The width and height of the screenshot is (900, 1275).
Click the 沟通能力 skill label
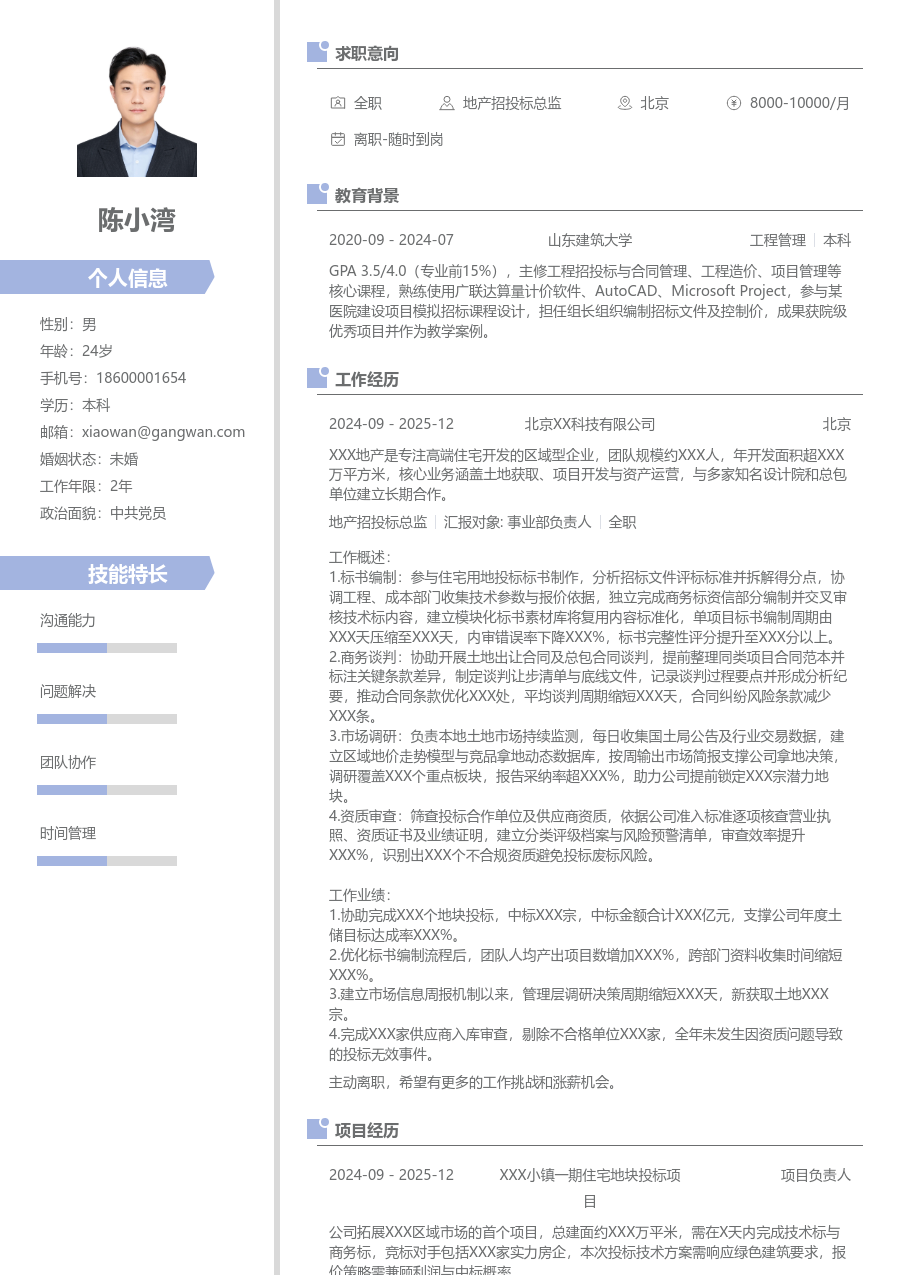pos(68,620)
